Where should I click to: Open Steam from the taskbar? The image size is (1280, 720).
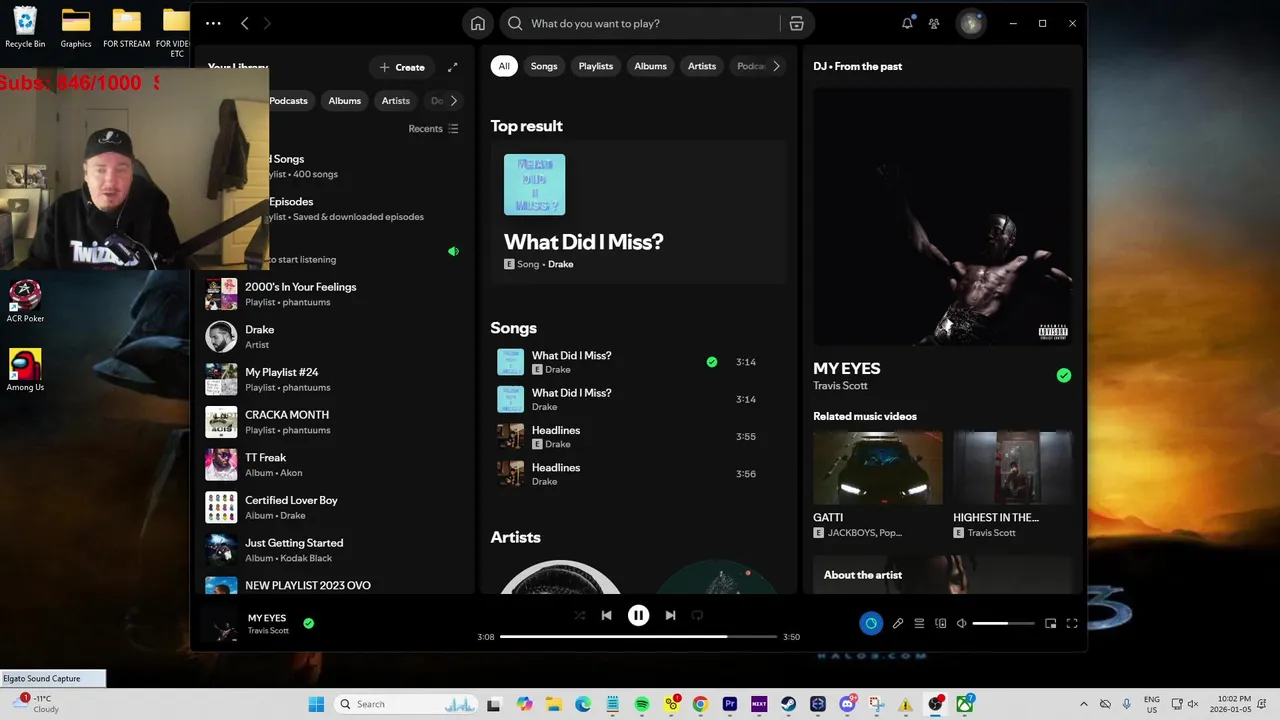[788, 704]
